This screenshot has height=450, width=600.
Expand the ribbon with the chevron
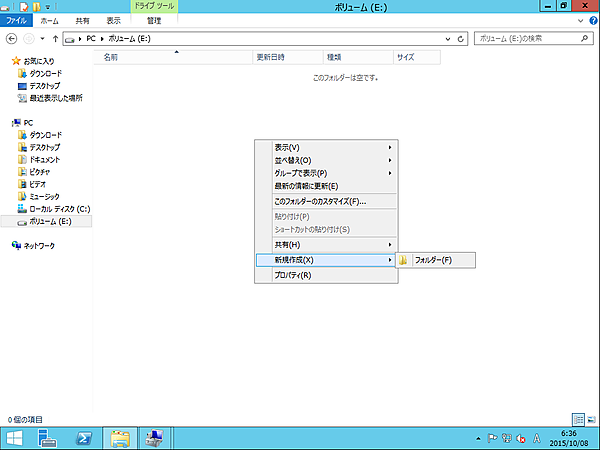click(x=580, y=21)
